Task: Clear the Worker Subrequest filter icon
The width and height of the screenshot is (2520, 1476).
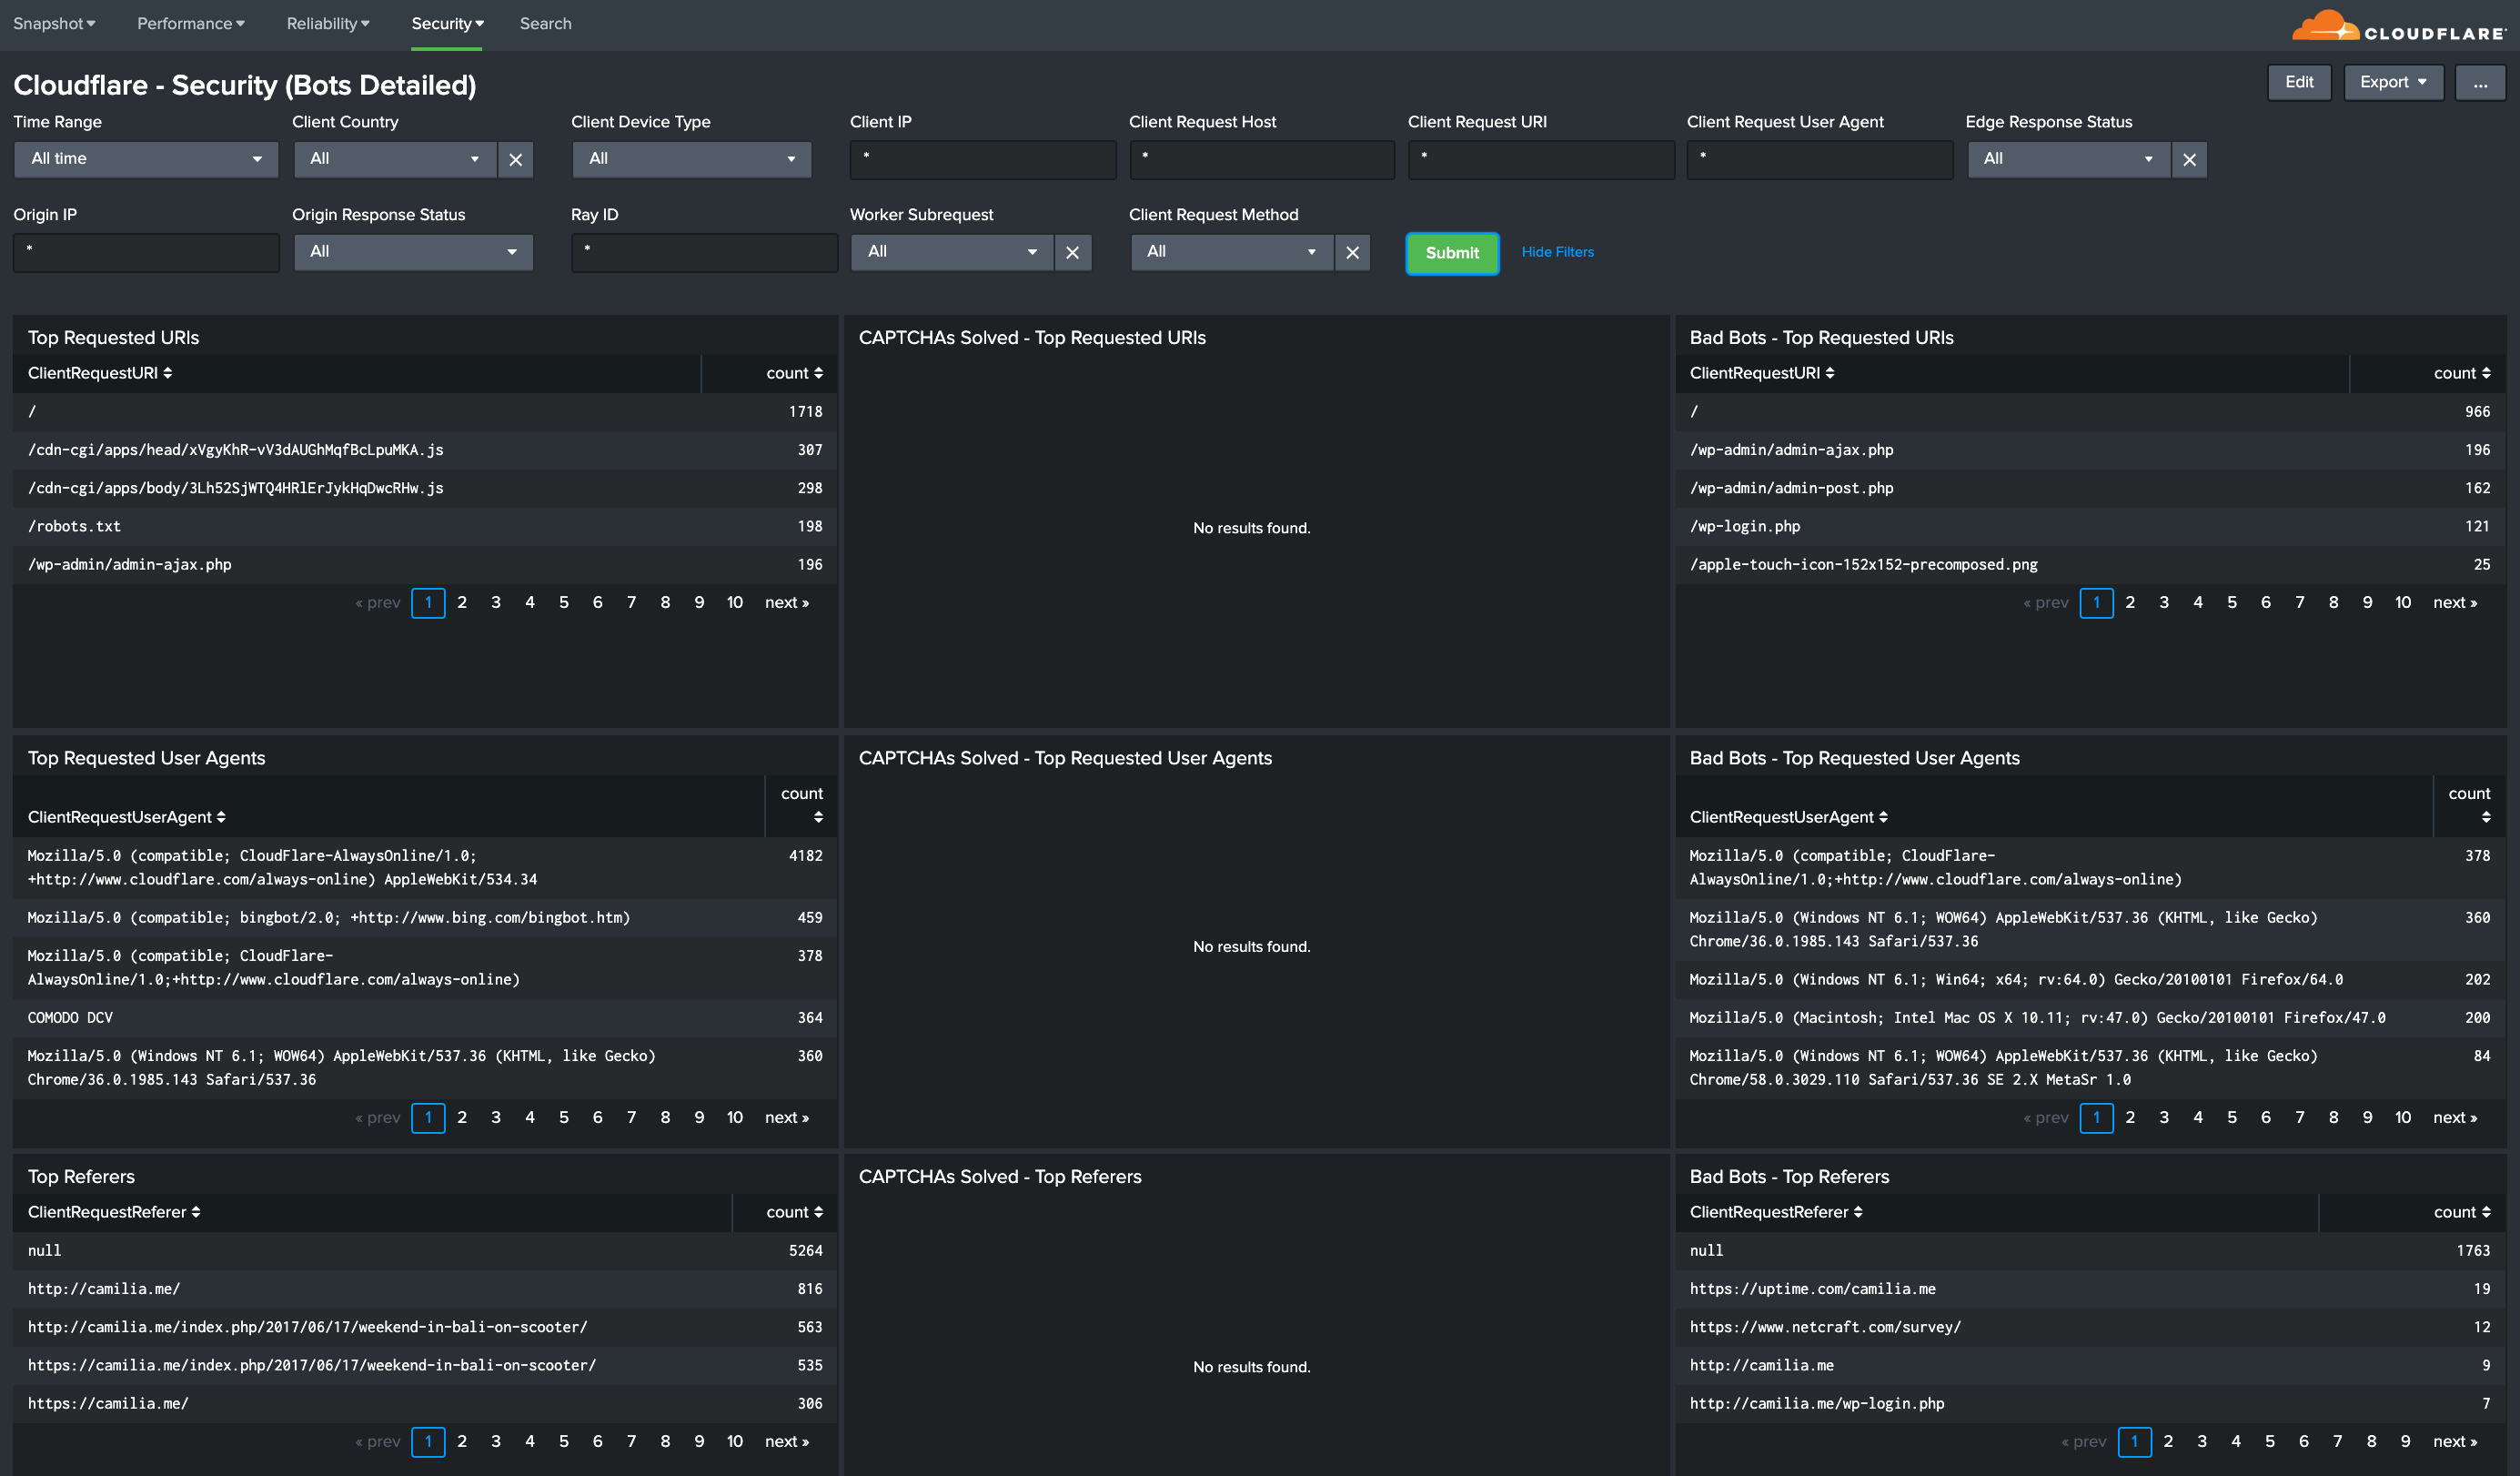Action: (1071, 249)
